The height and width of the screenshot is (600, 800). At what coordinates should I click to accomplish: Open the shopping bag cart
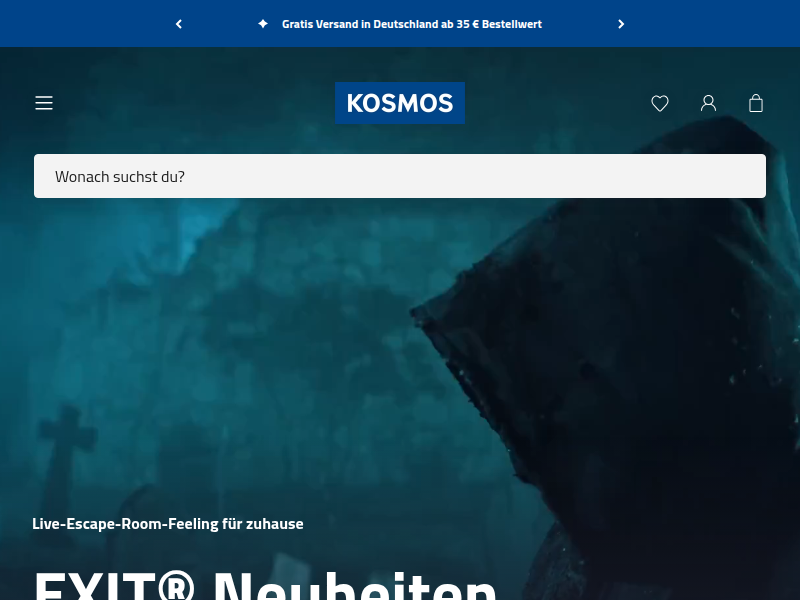[x=756, y=103]
